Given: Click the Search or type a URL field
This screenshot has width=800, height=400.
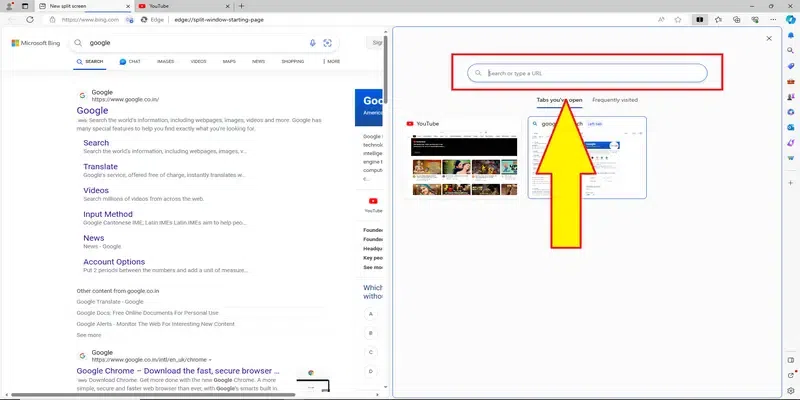Looking at the screenshot, I should click(587, 73).
